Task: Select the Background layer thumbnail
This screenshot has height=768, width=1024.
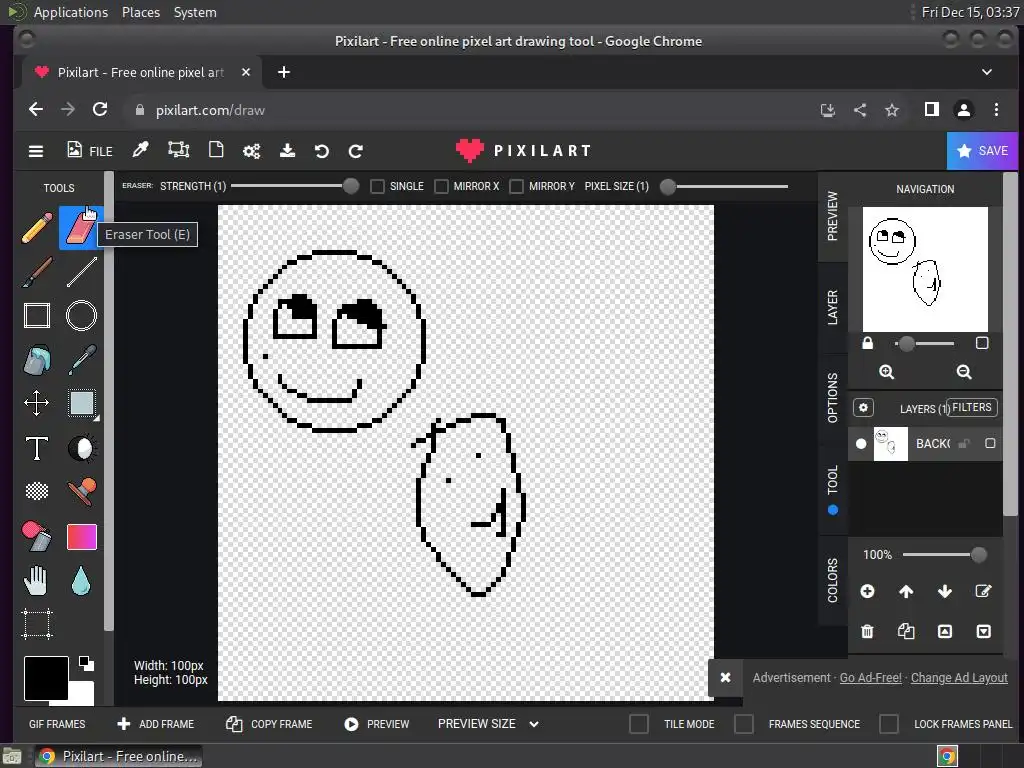Action: [x=890, y=444]
